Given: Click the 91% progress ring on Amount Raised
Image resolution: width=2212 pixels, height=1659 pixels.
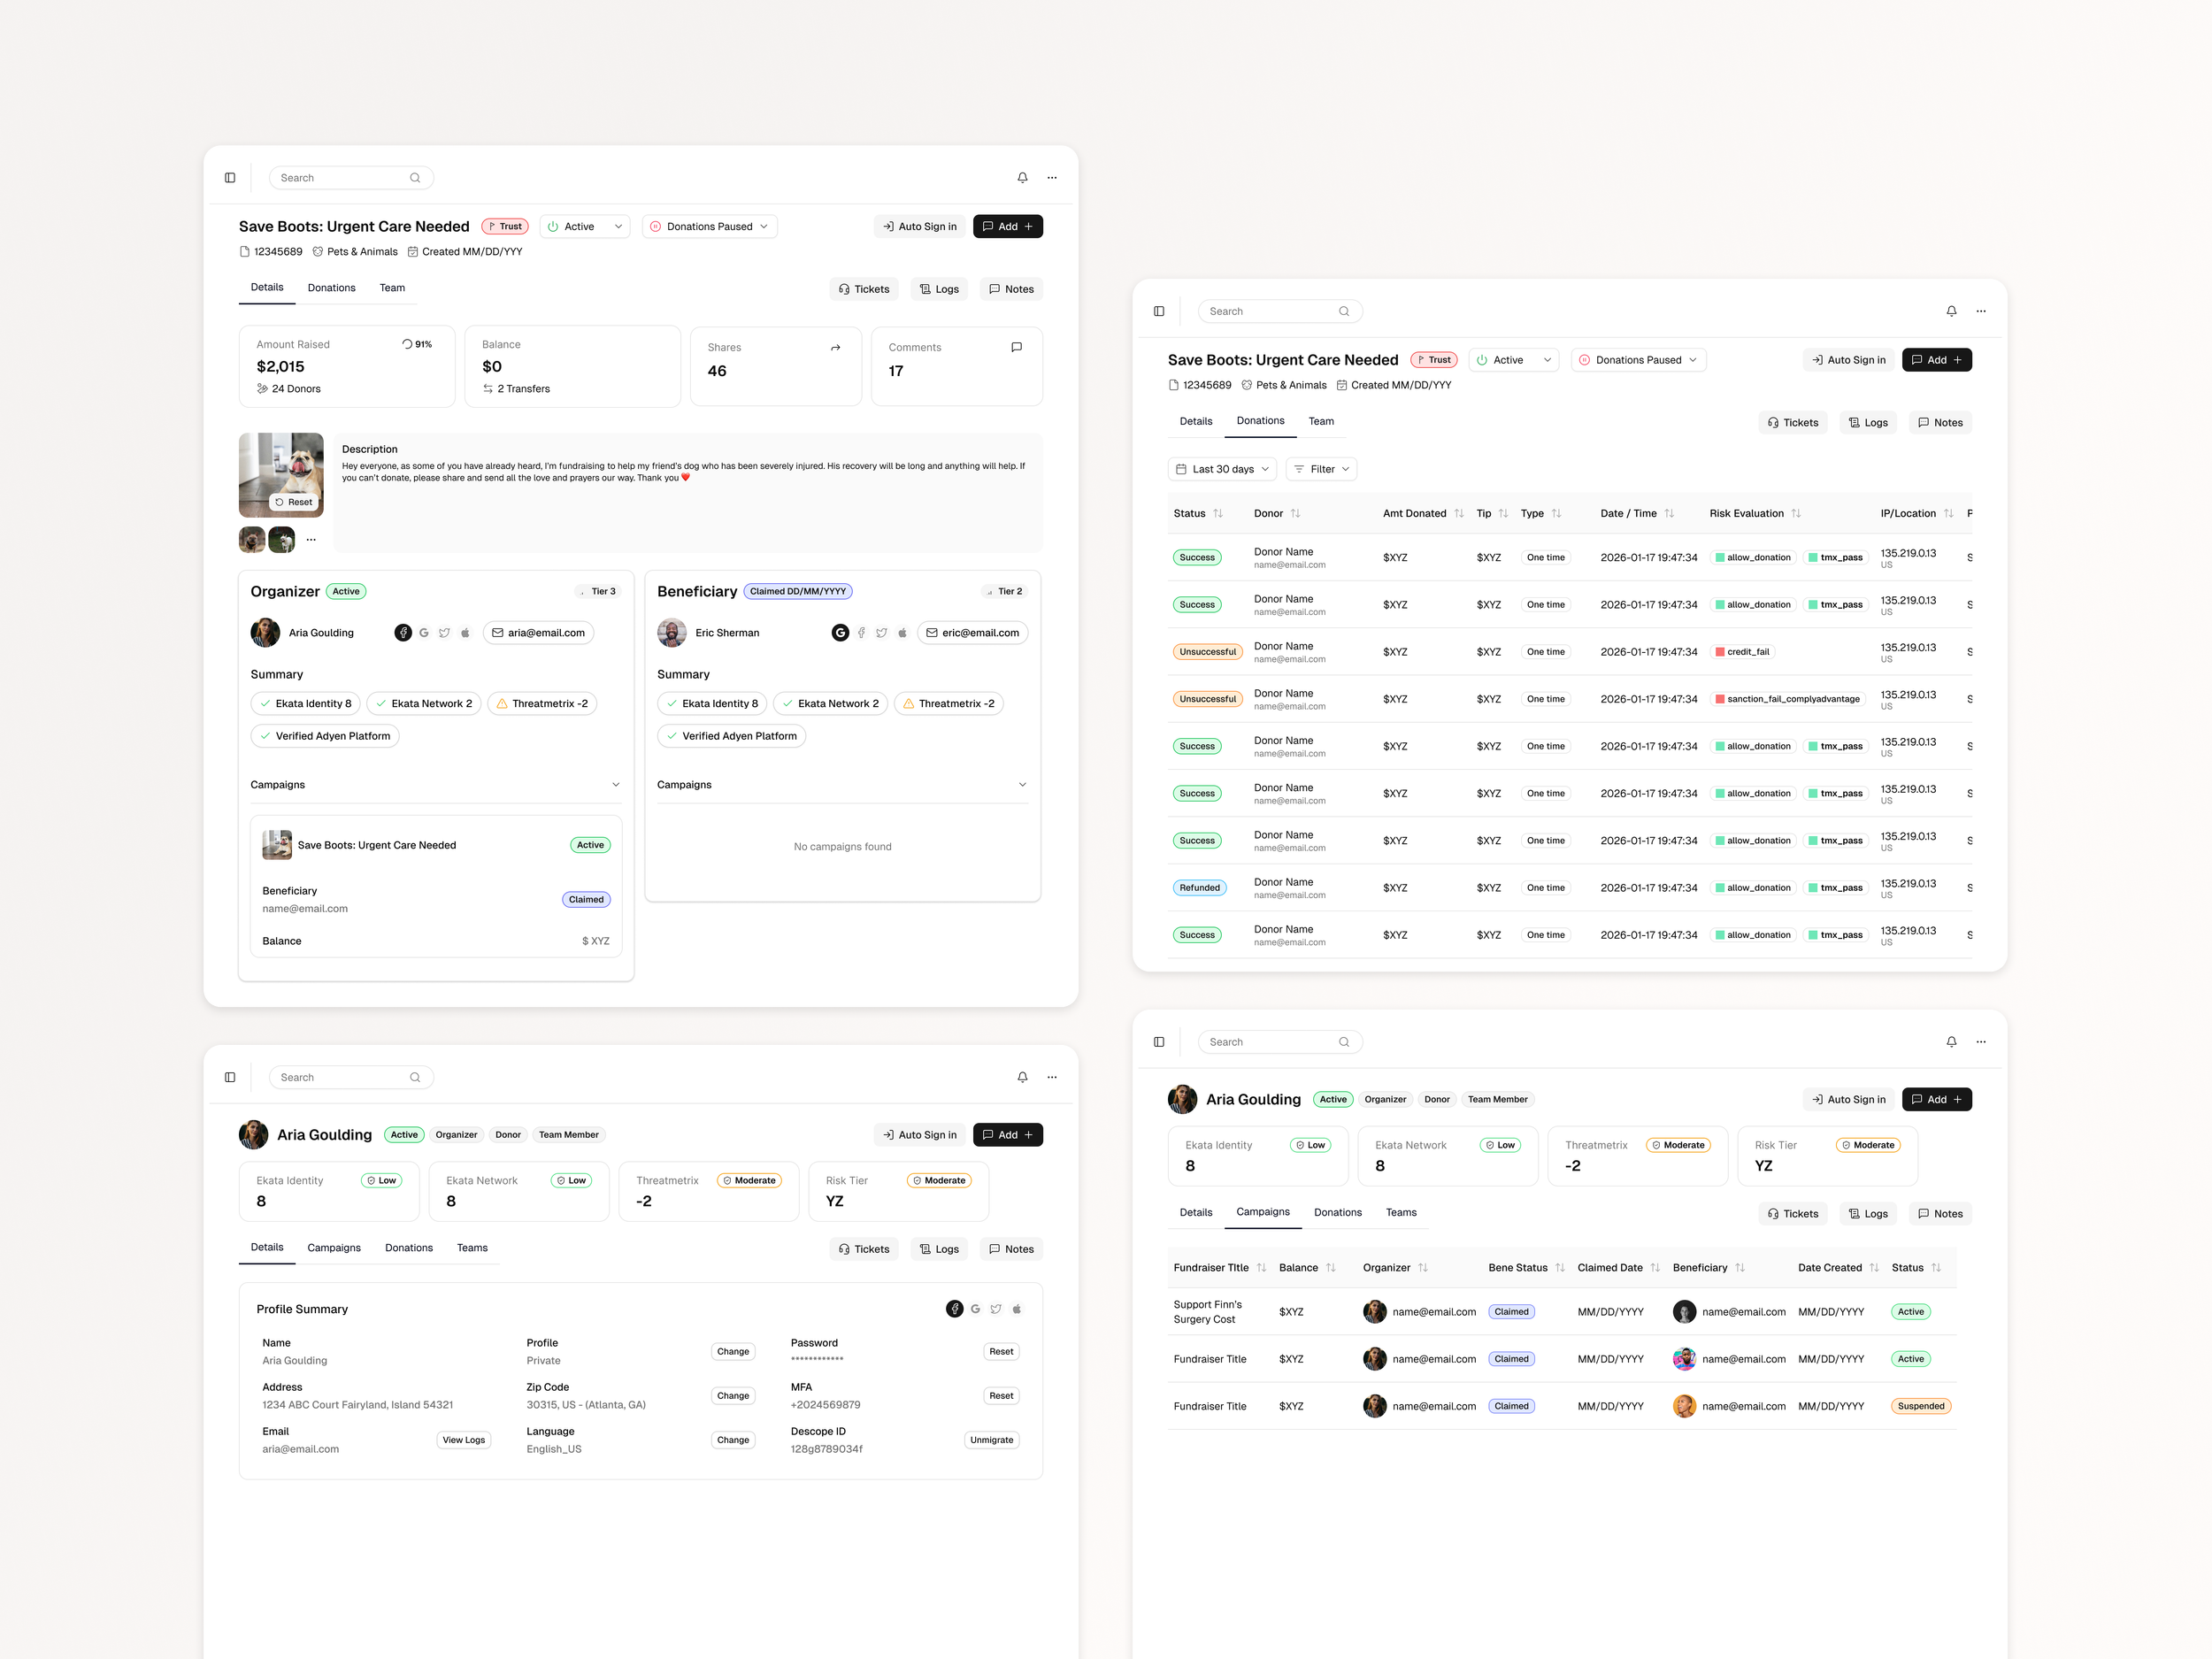Looking at the screenshot, I should 405,343.
